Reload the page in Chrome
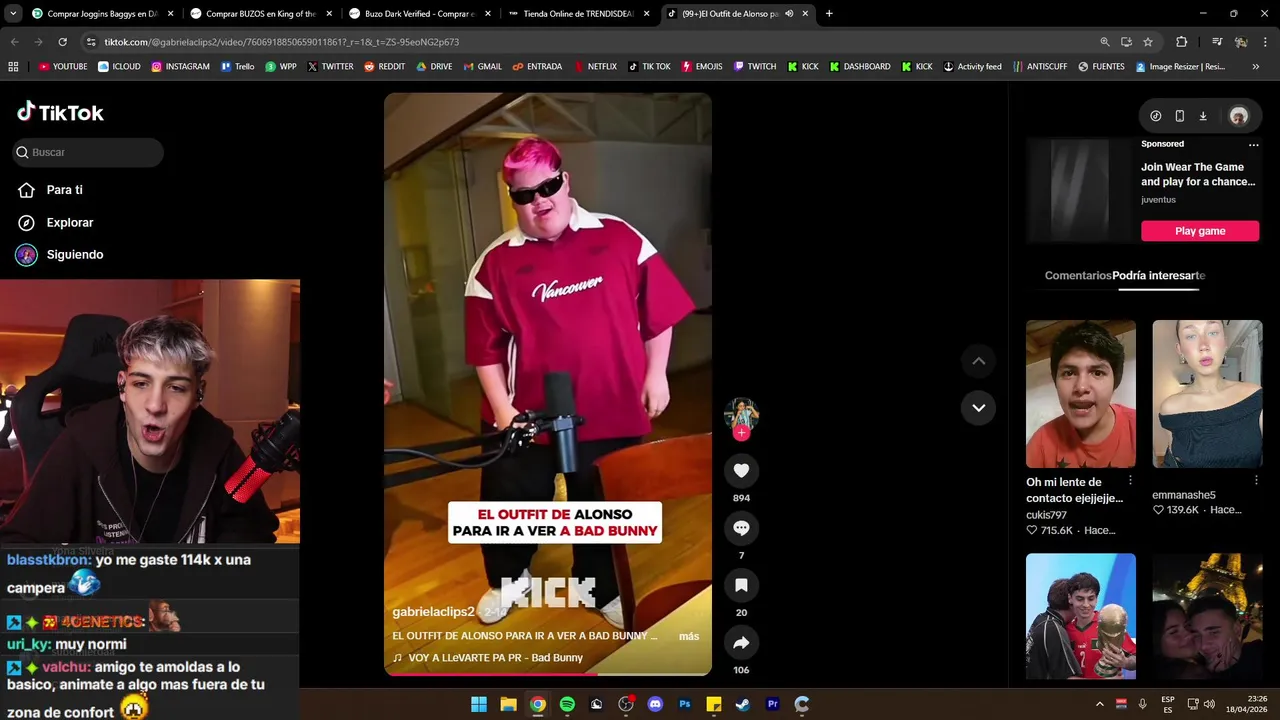This screenshot has height=720, width=1280. 62,42
